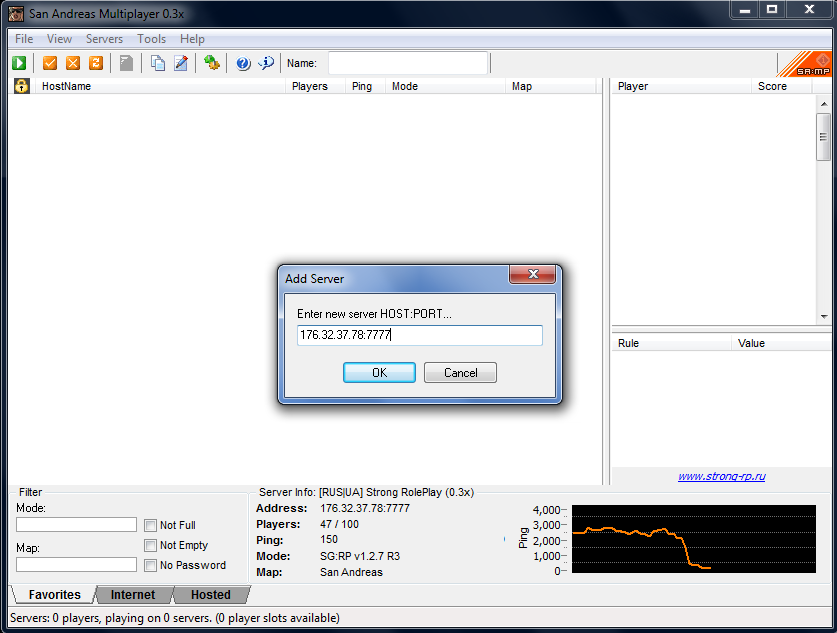837x633 pixels.
Task: Click the map value San Andreas
Action: 351,572
